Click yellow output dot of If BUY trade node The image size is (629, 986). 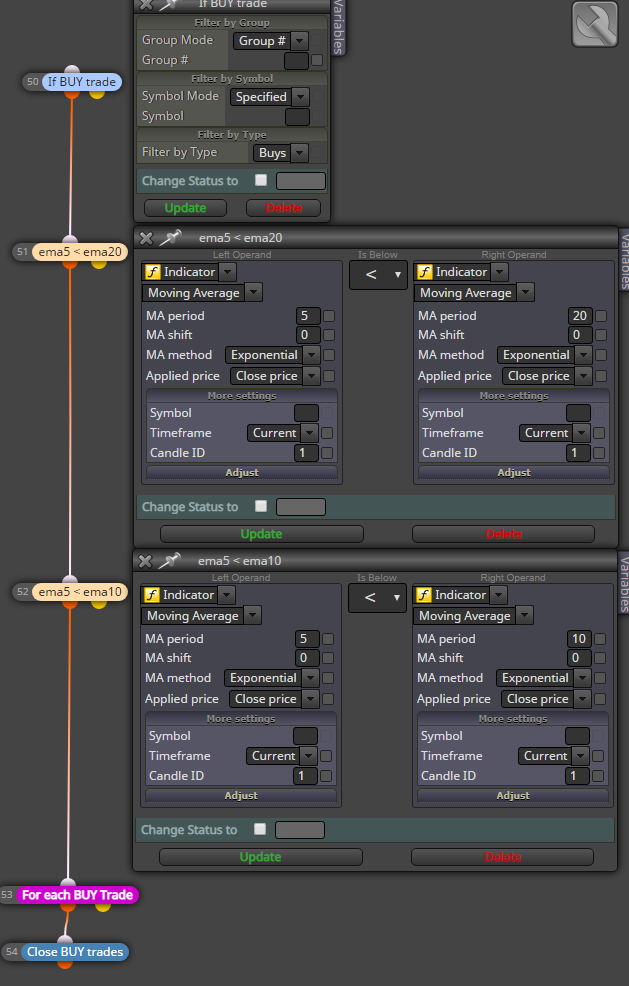point(97,94)
